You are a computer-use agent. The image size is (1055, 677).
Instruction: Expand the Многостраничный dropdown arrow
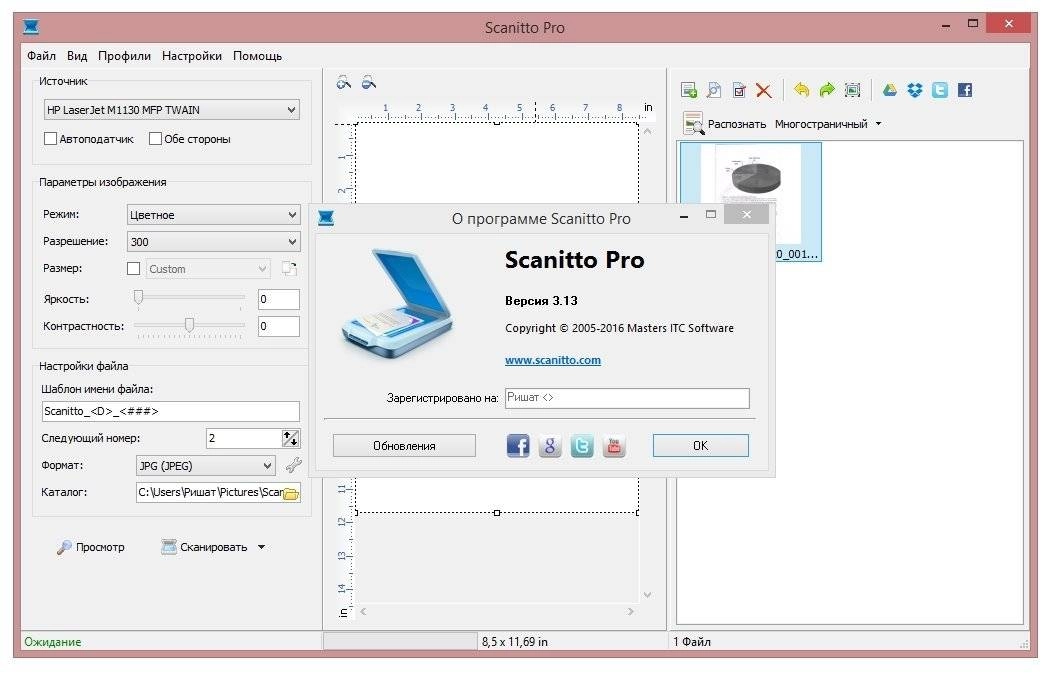(x=878, y=124)
